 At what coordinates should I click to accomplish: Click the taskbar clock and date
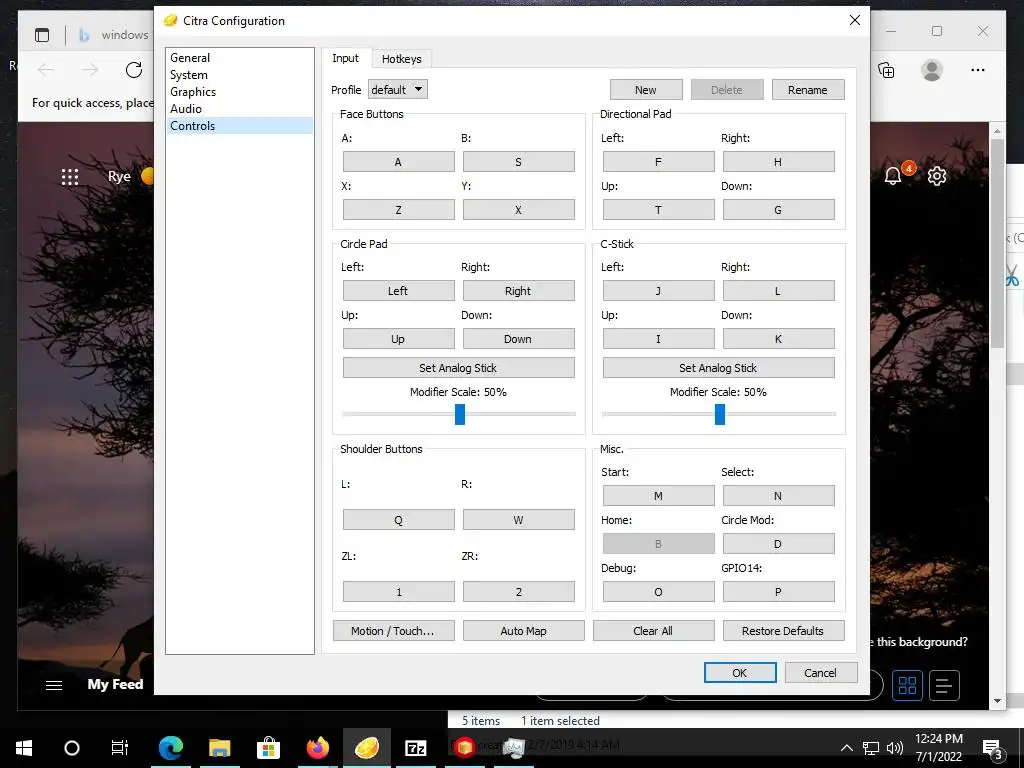[x=938, y=748]
